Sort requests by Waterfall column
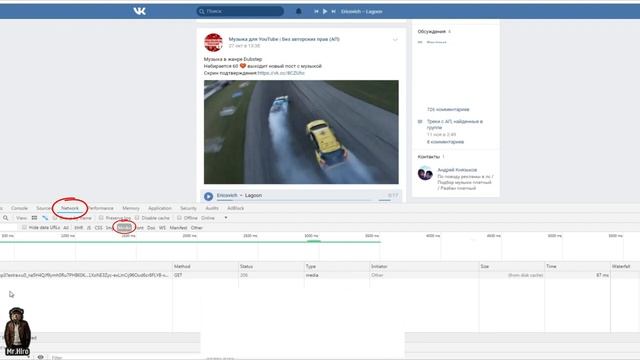This screenshot has height=360, width=640. 625,267
